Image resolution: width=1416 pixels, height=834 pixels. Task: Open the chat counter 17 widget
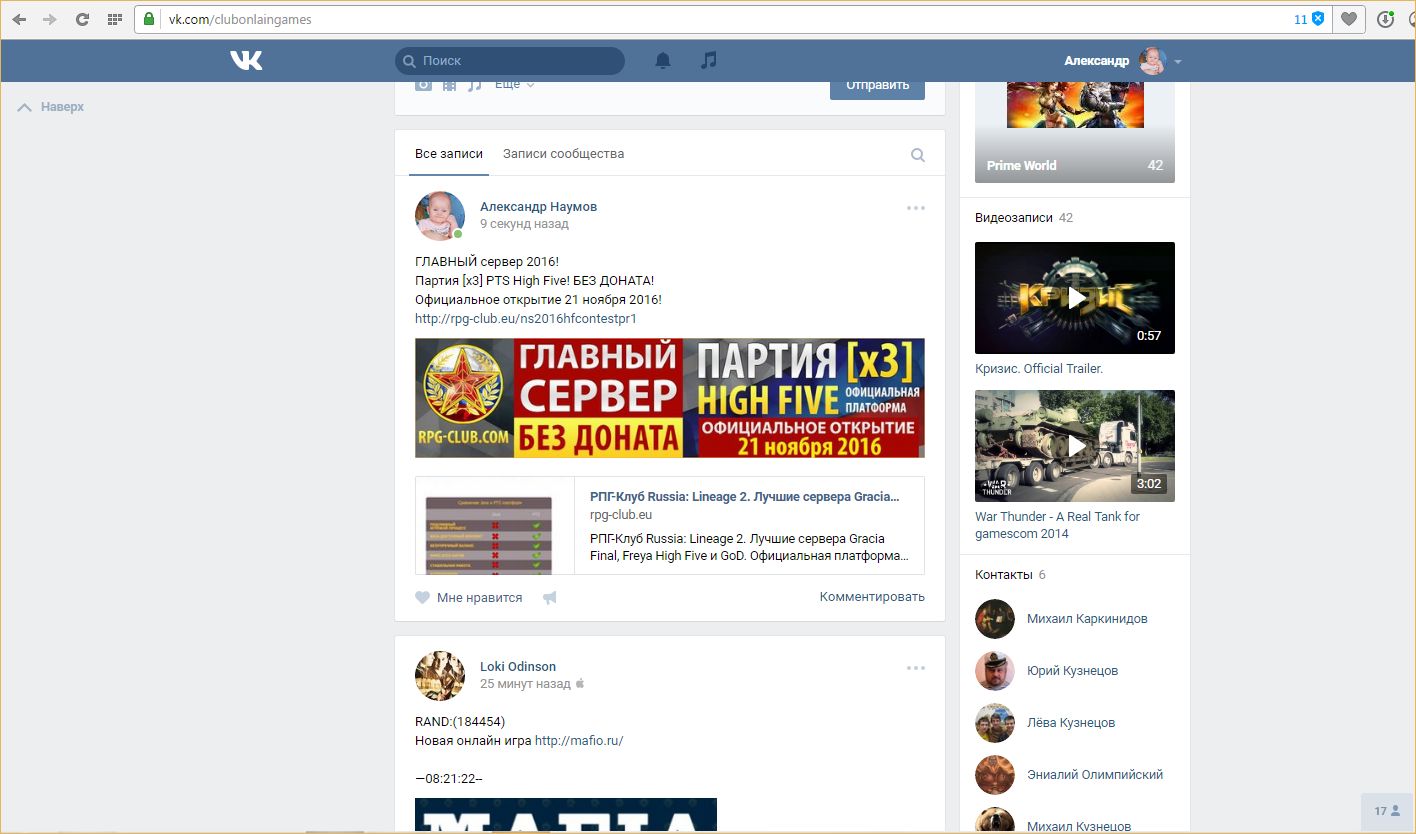[x=1387, y=811]
